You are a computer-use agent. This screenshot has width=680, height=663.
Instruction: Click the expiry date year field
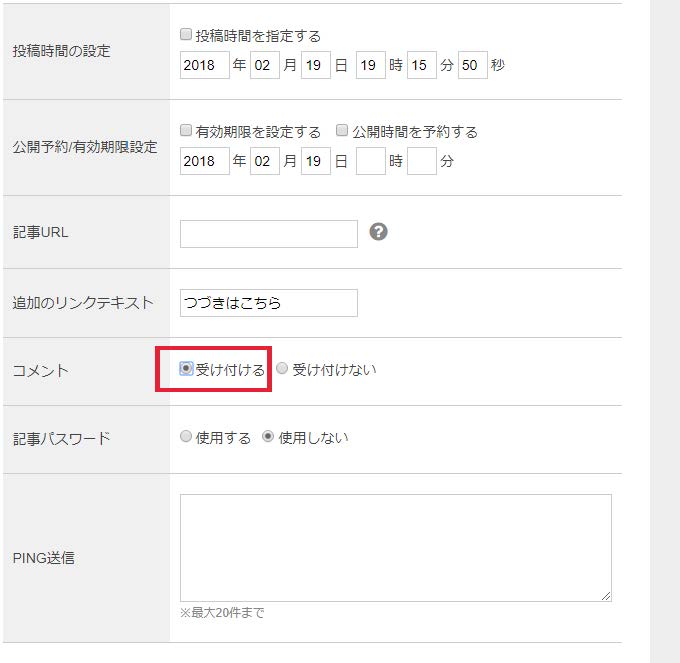[204, 161]
